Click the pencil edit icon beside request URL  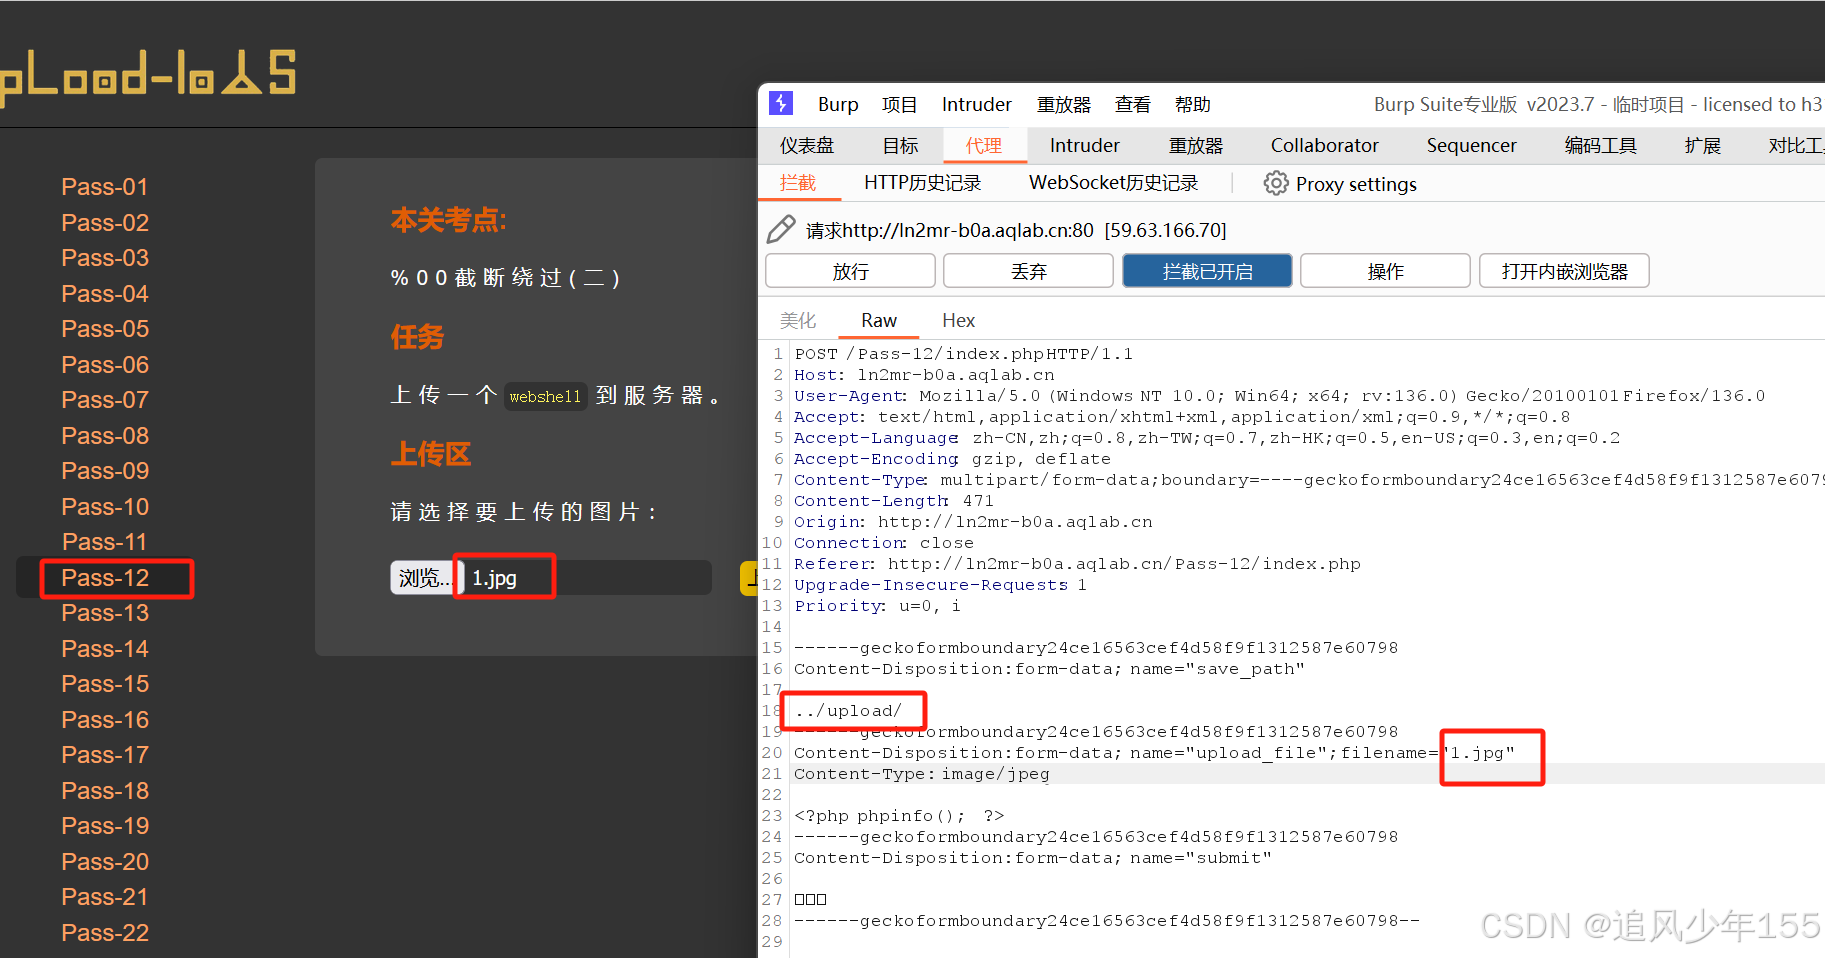pos(781,229)
